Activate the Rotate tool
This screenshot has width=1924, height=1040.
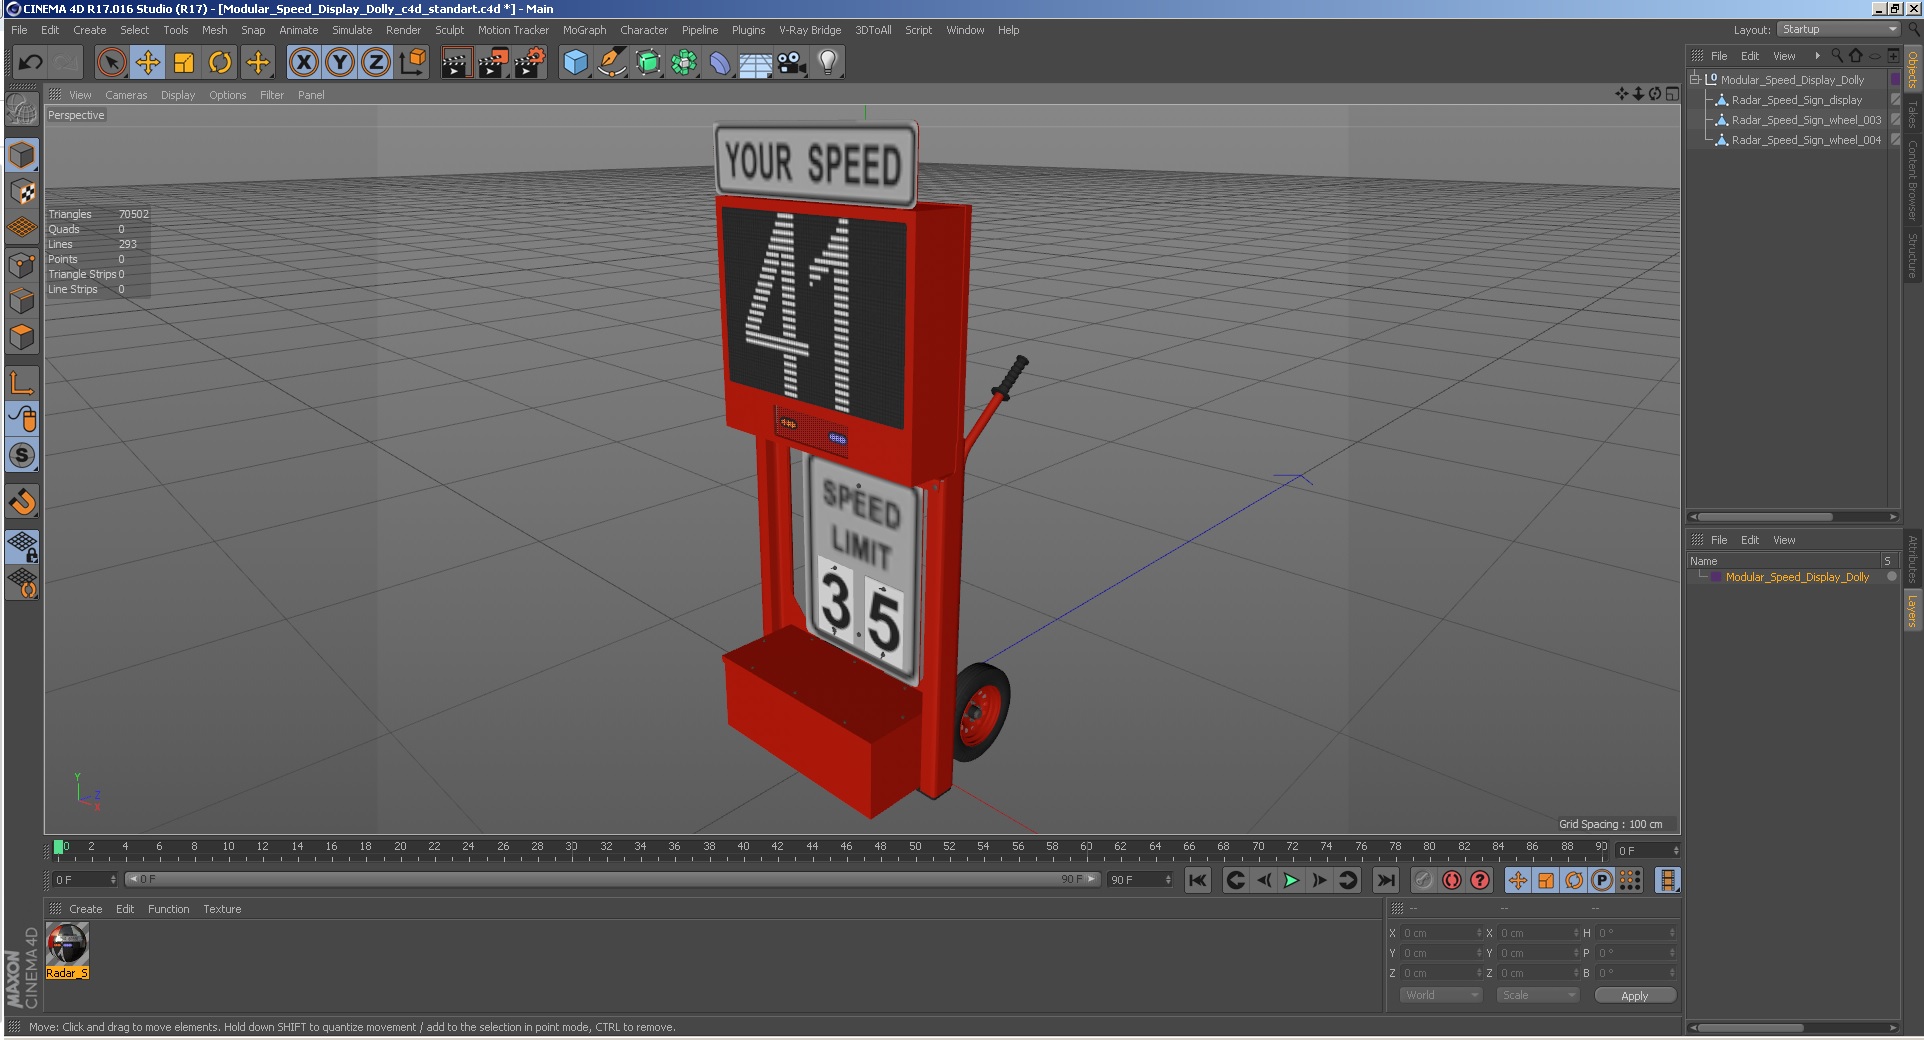tap(220, 63)
